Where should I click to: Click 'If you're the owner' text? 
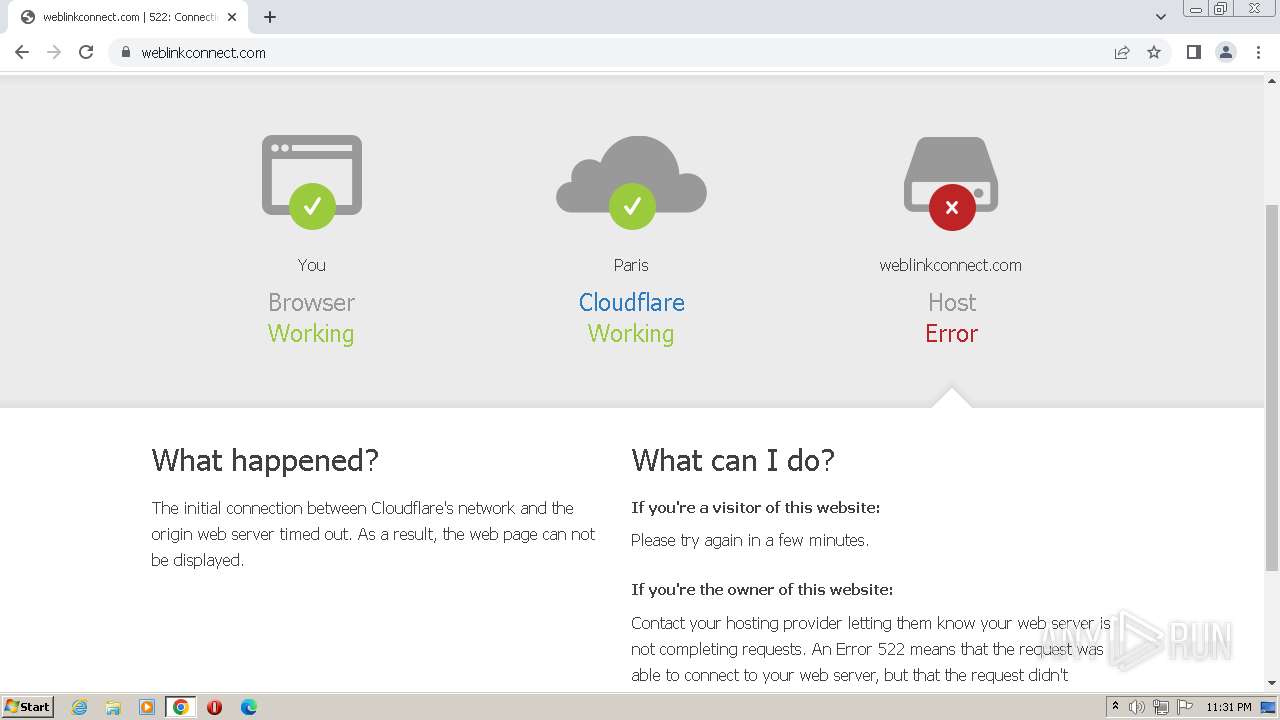click(x=762, y=589)
